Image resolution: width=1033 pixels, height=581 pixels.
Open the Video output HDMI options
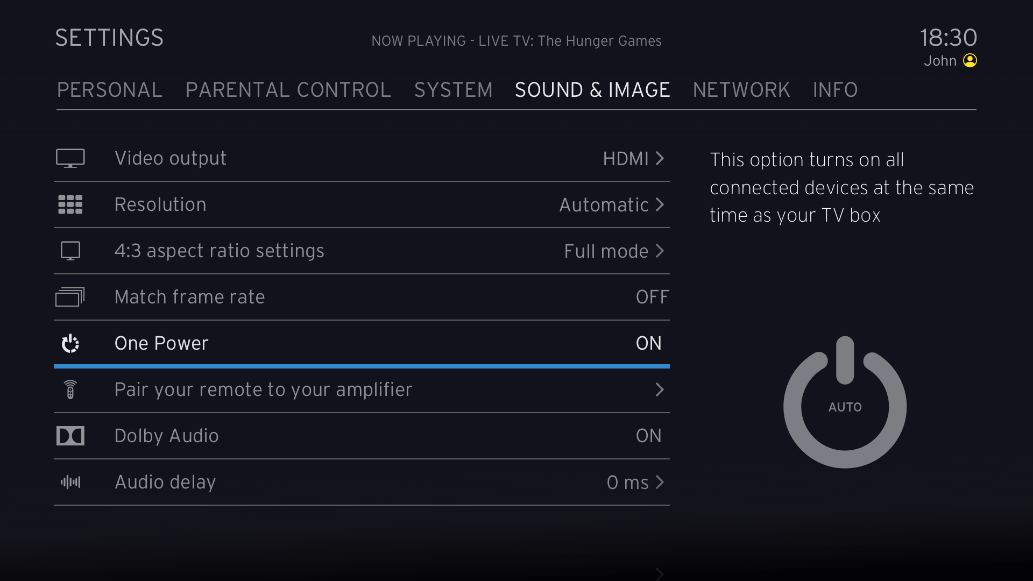click(x=633, y=158)
